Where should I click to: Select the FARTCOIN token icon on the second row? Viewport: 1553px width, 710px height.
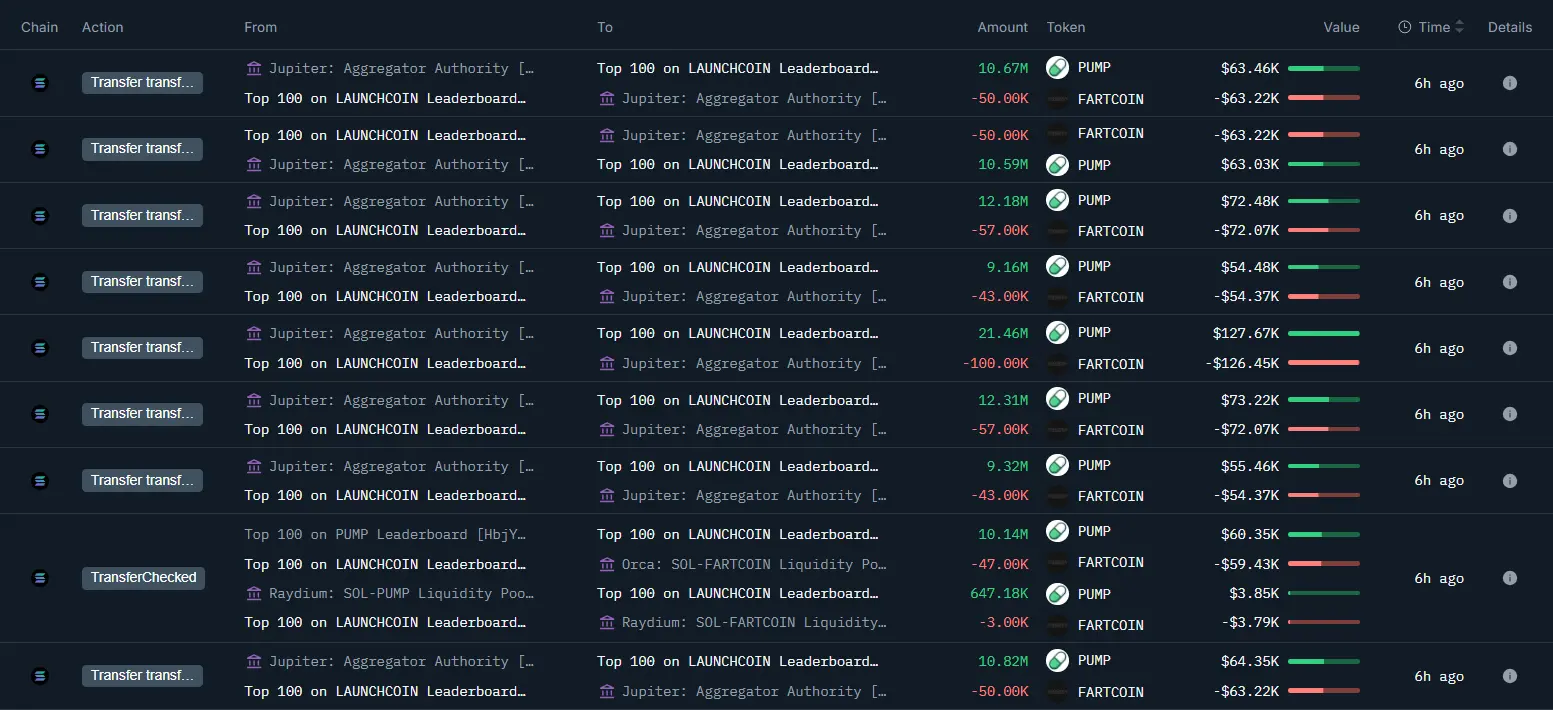(1057, 133)
